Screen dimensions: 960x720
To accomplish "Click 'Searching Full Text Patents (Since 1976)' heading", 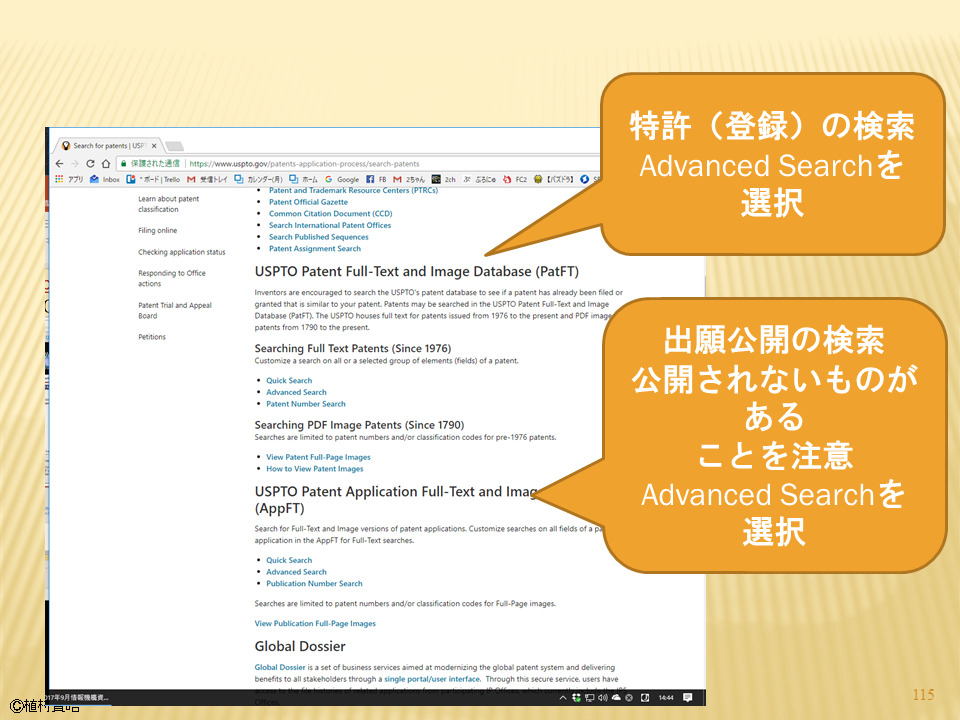I will click(x=353, y=348).
